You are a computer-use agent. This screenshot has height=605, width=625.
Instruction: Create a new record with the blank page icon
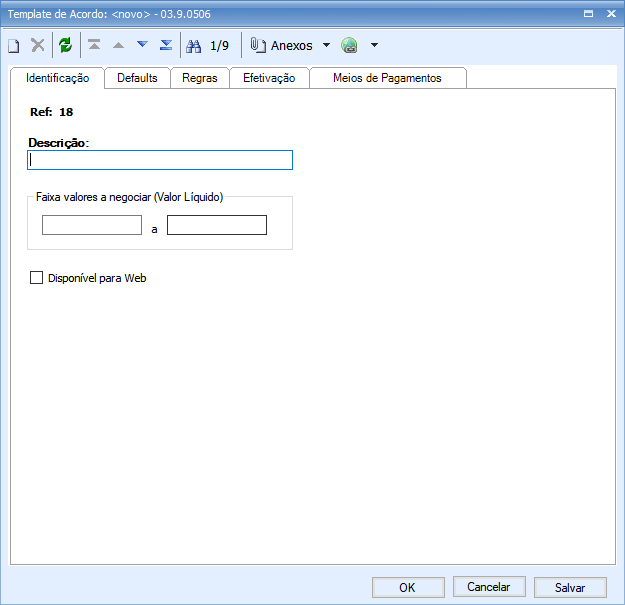pyautogui.click(x=14, y=45)
